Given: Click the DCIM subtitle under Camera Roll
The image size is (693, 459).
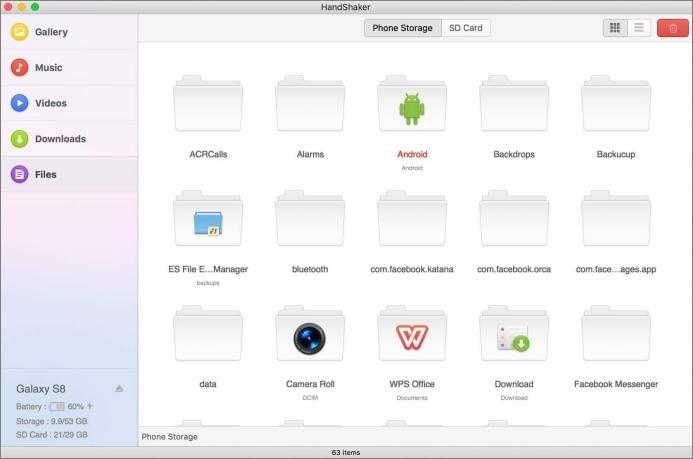Looking at the screenshot, I should 310,398.
